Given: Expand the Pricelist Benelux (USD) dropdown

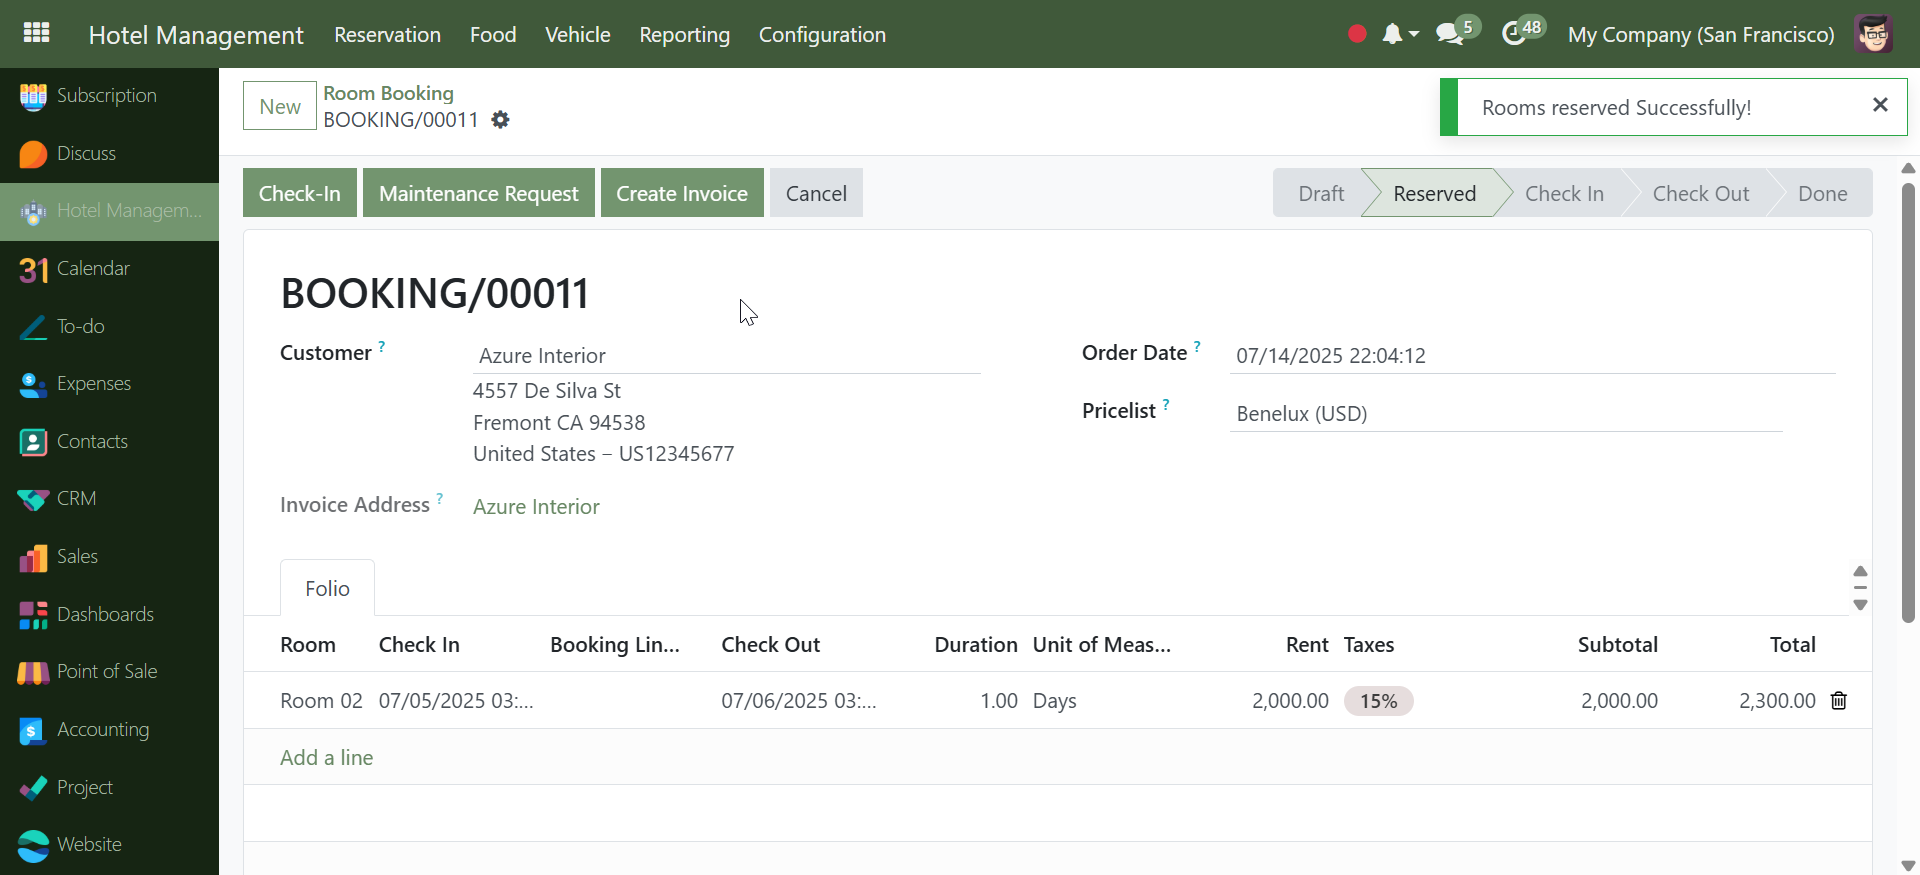Looking at the screenshot, I should 1505,414.
